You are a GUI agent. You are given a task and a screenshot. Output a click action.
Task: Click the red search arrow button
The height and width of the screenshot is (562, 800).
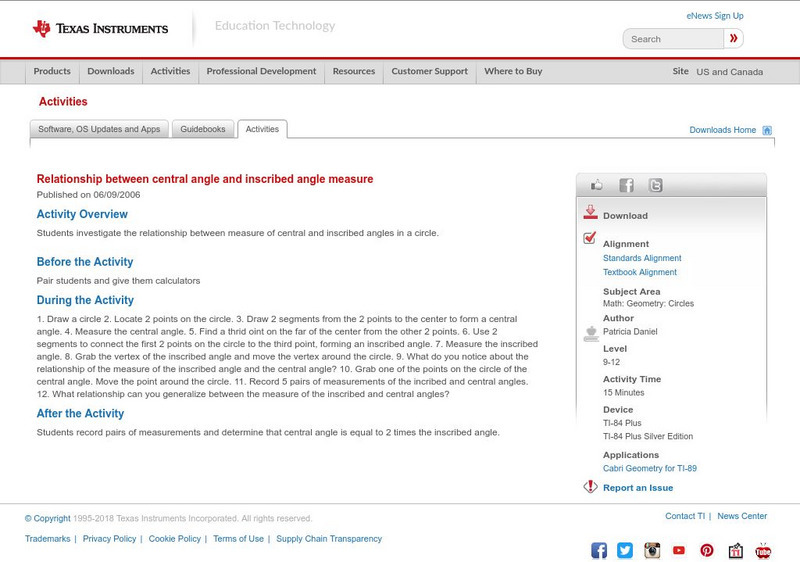[x=734, y=39]
